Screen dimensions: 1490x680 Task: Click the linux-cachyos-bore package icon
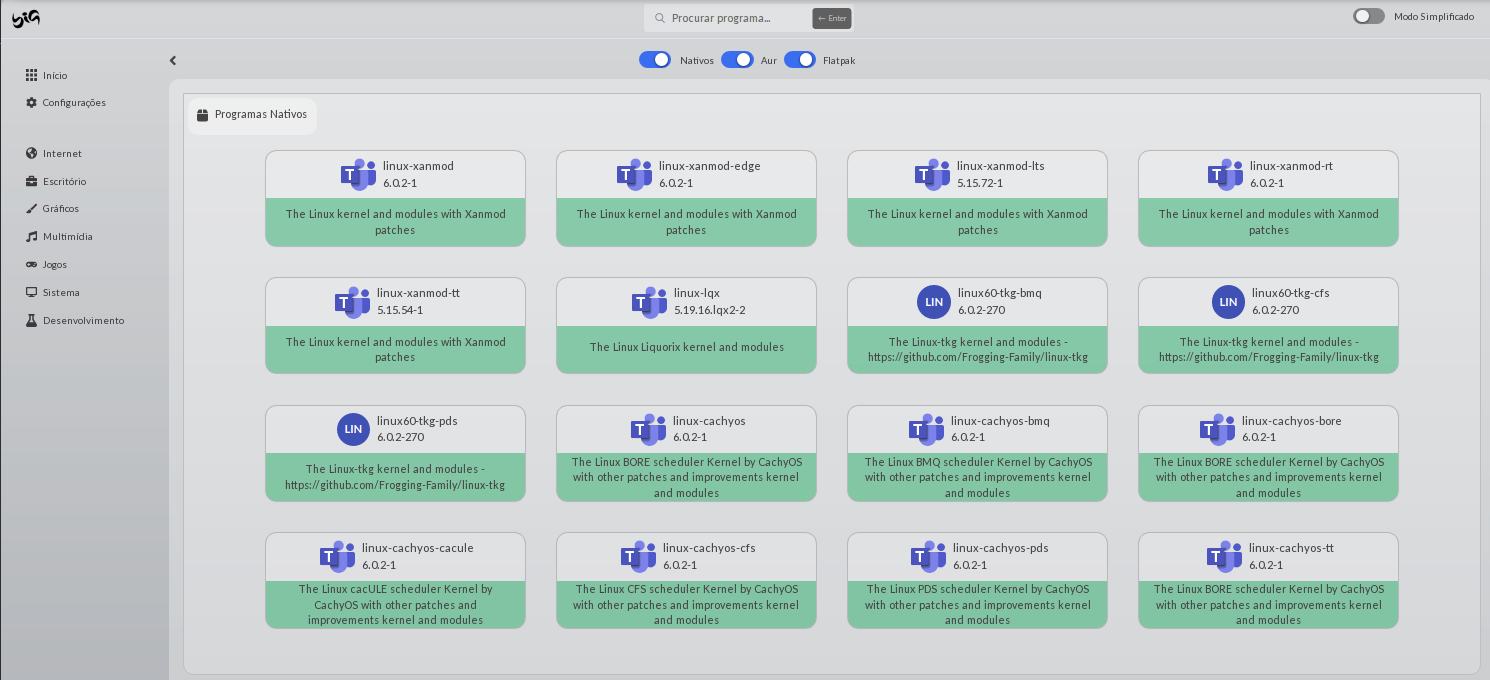click(1217, 429)
